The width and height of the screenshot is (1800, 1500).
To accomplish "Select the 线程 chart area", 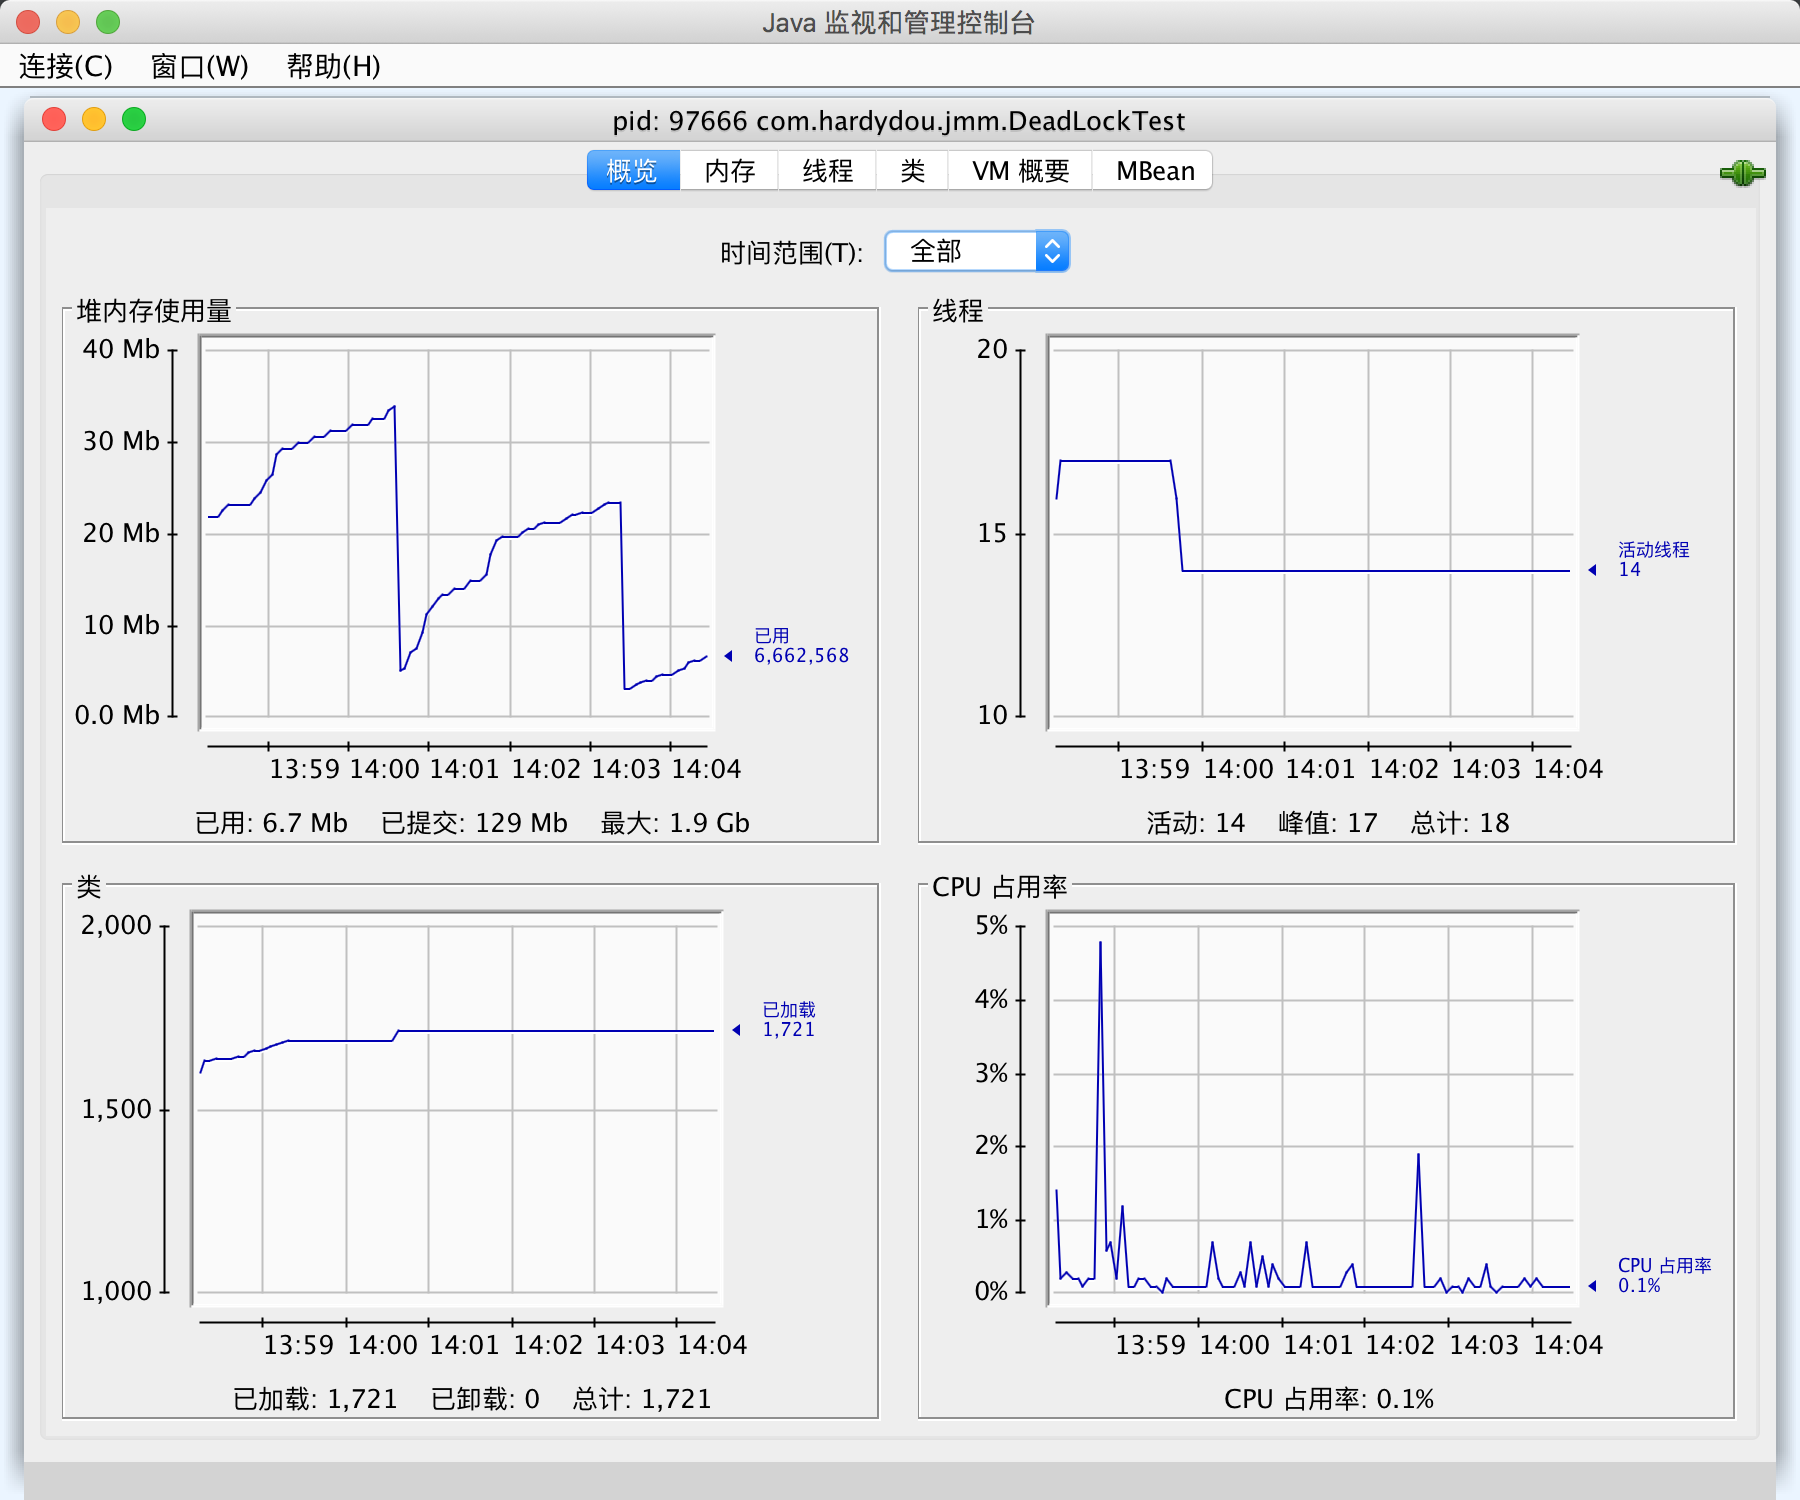I will click(x=1310, y=530).
